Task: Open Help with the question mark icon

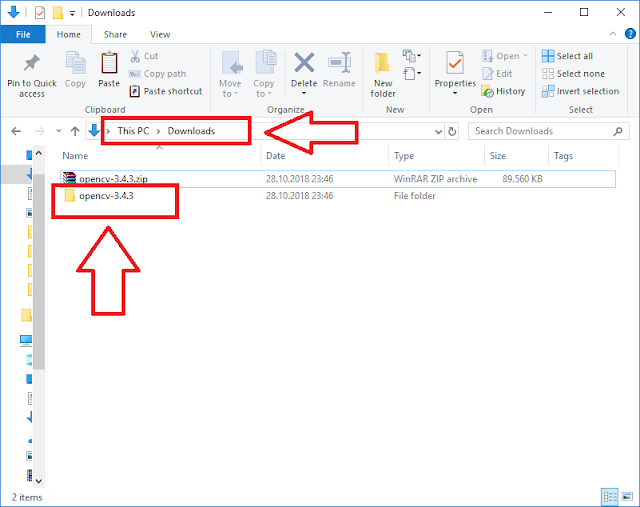Action: [630, 33]
